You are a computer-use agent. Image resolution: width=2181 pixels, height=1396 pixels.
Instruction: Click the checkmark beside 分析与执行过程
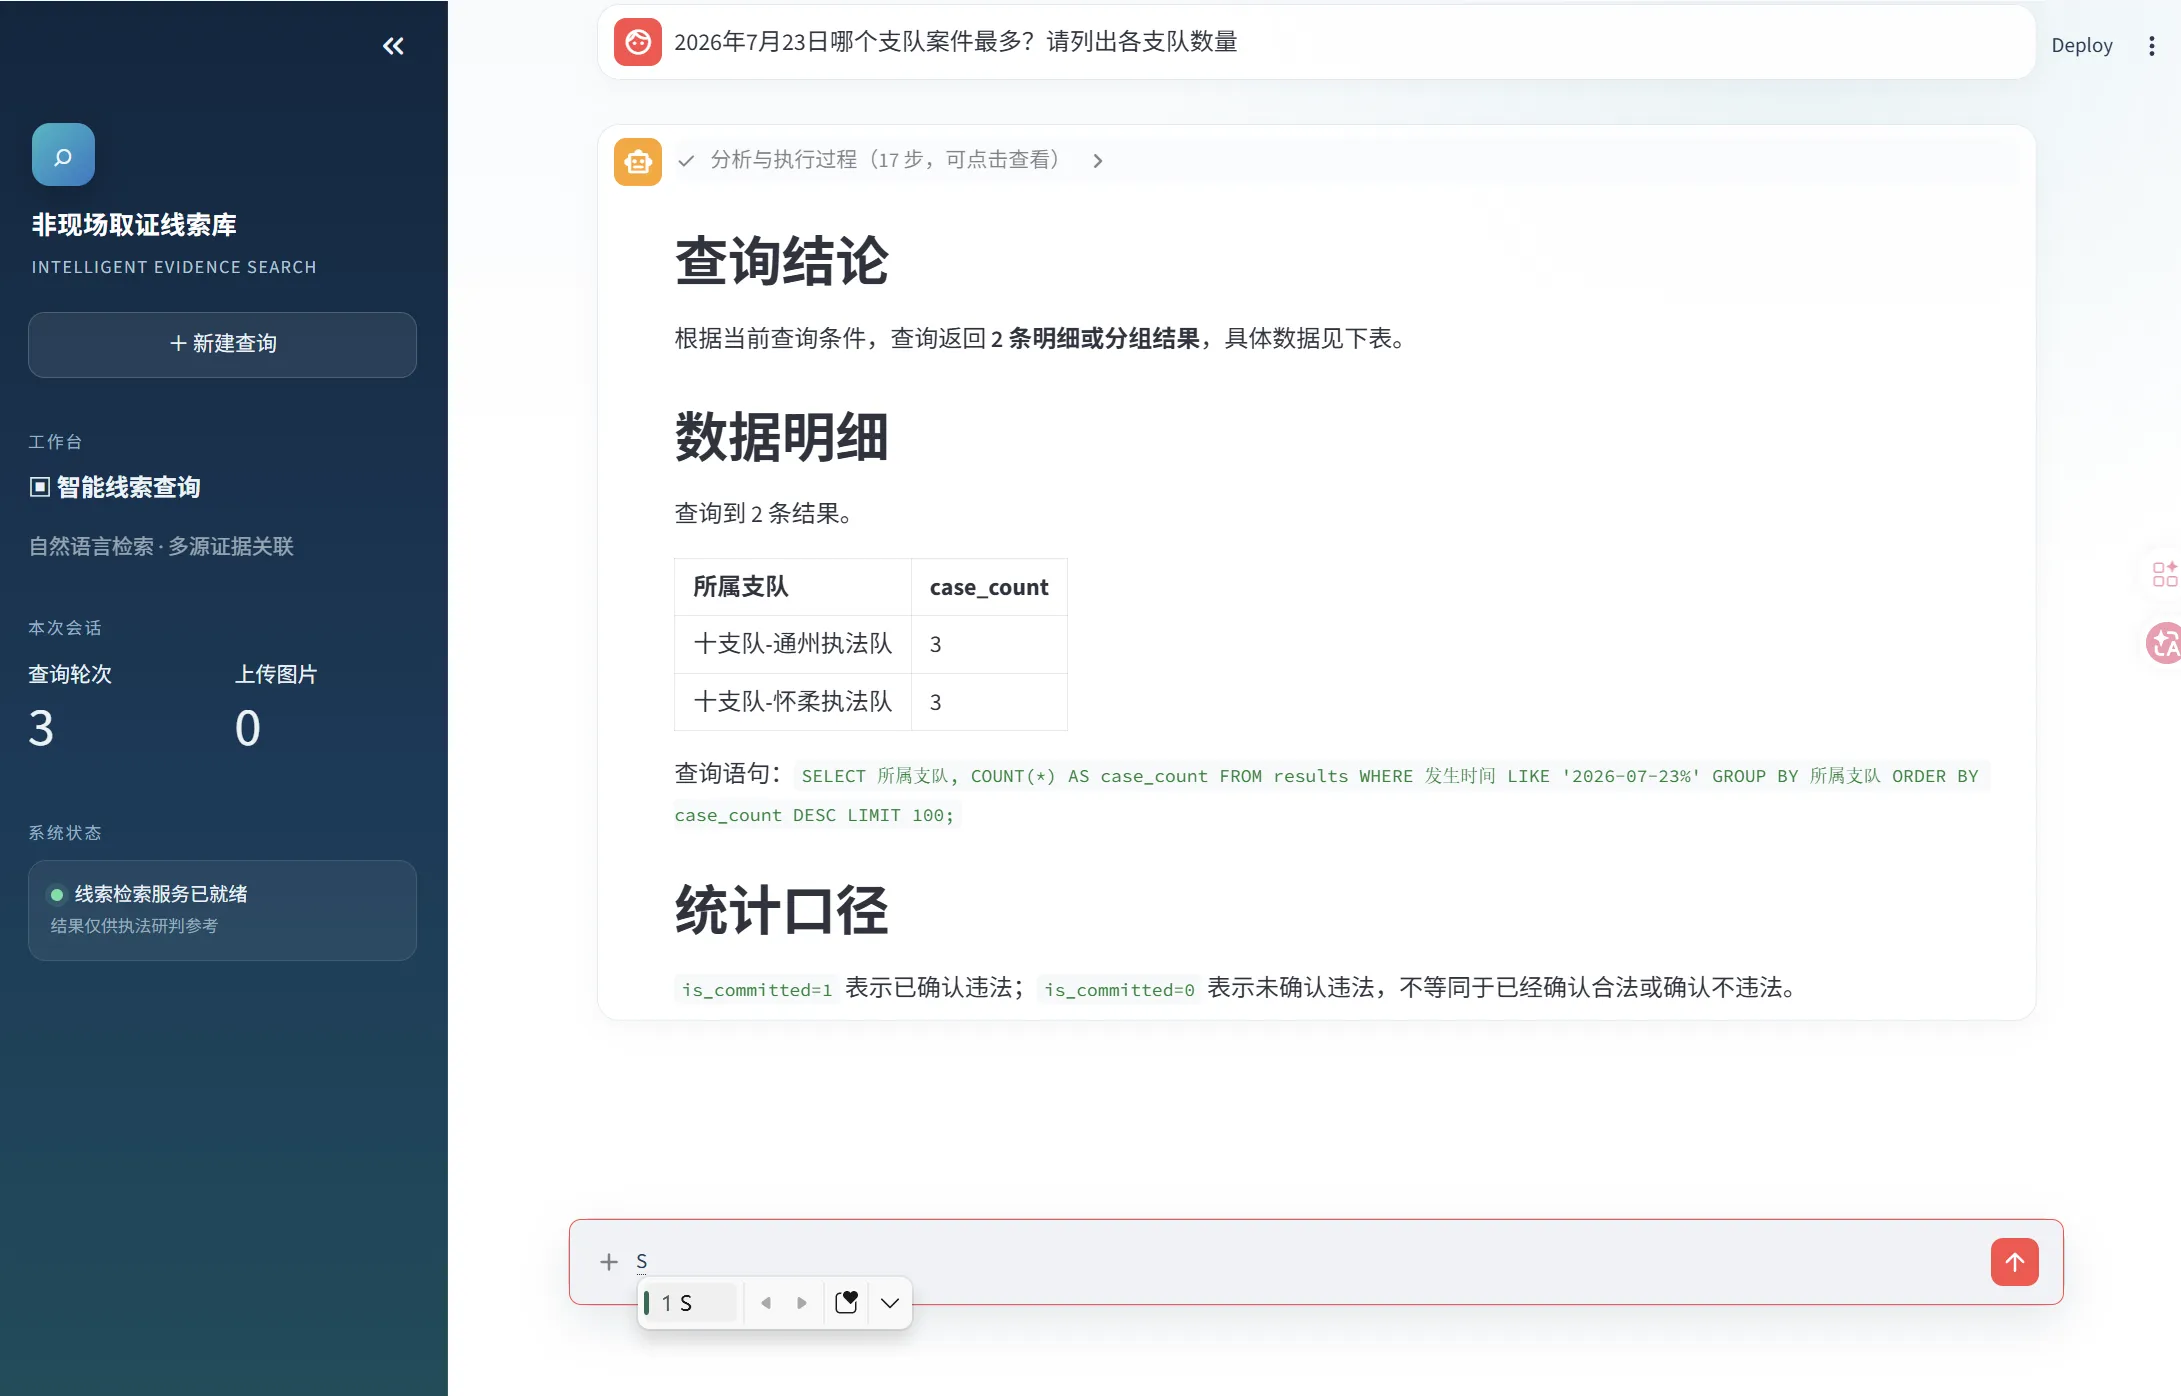[686, 161]
